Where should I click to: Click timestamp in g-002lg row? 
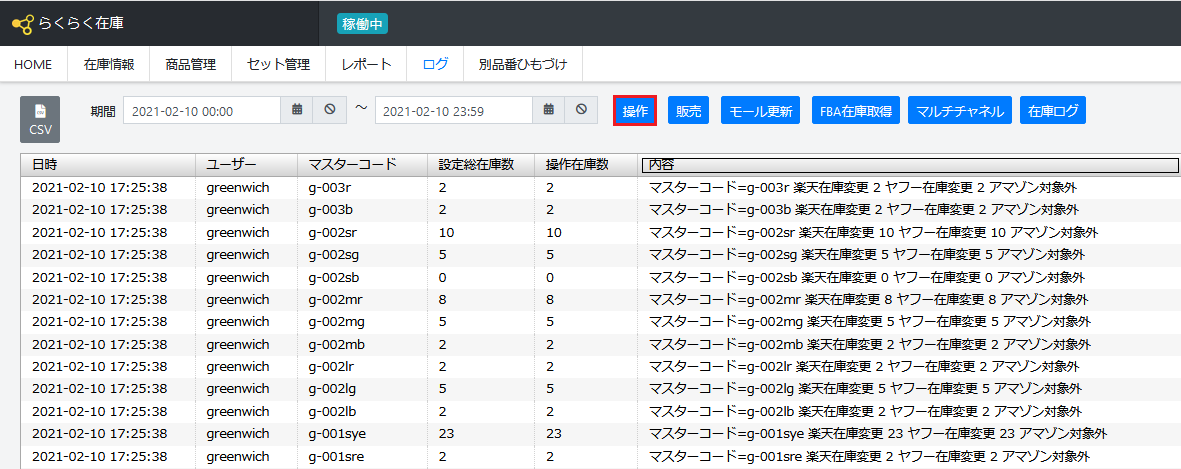coord(99,388)
